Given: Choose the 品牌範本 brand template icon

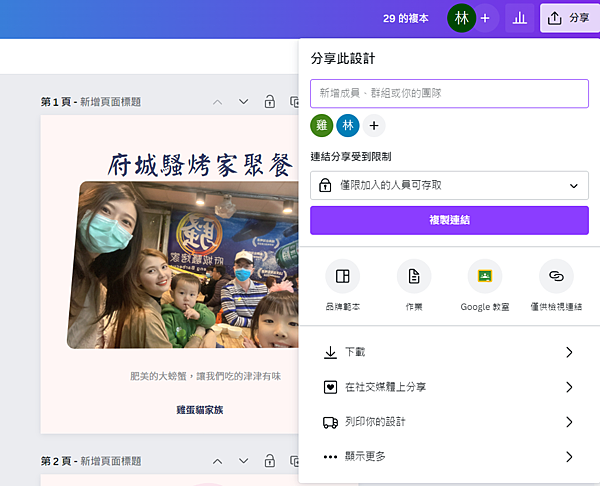Looking at the screenshot, I should click(342, 276).
